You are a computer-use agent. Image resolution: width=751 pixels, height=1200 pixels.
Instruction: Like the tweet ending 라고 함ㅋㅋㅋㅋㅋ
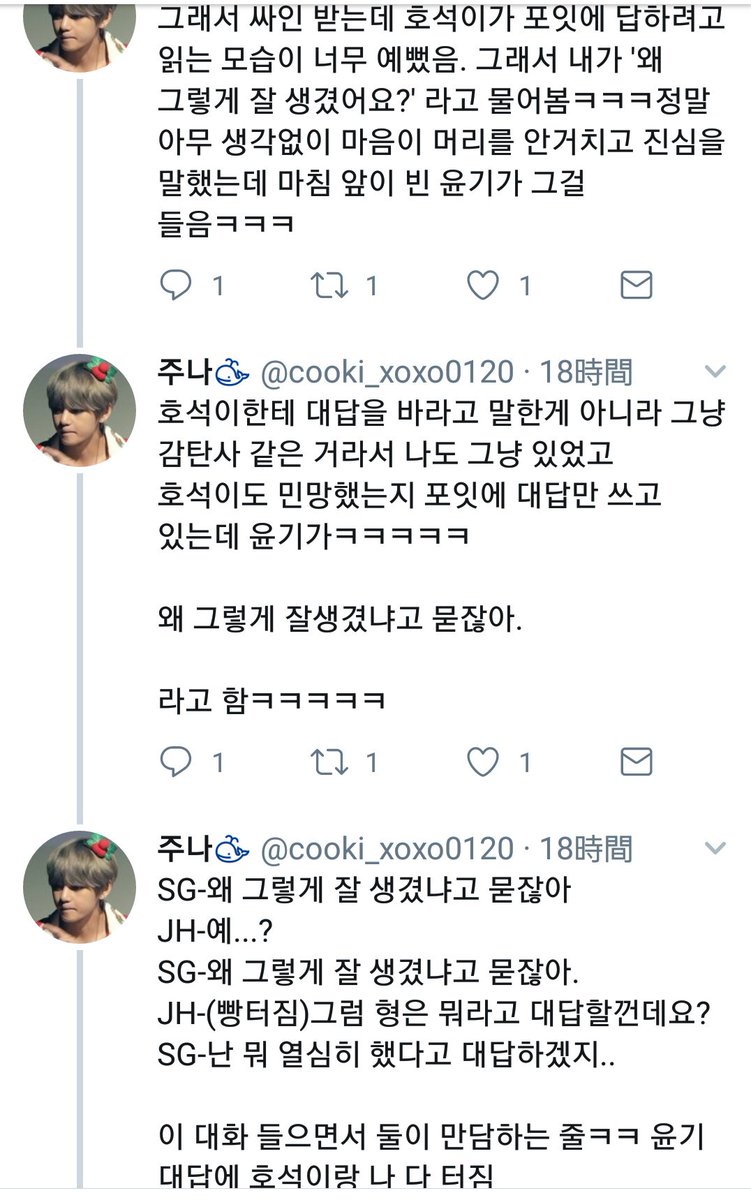pyautogui.click(x=484, y=763)
